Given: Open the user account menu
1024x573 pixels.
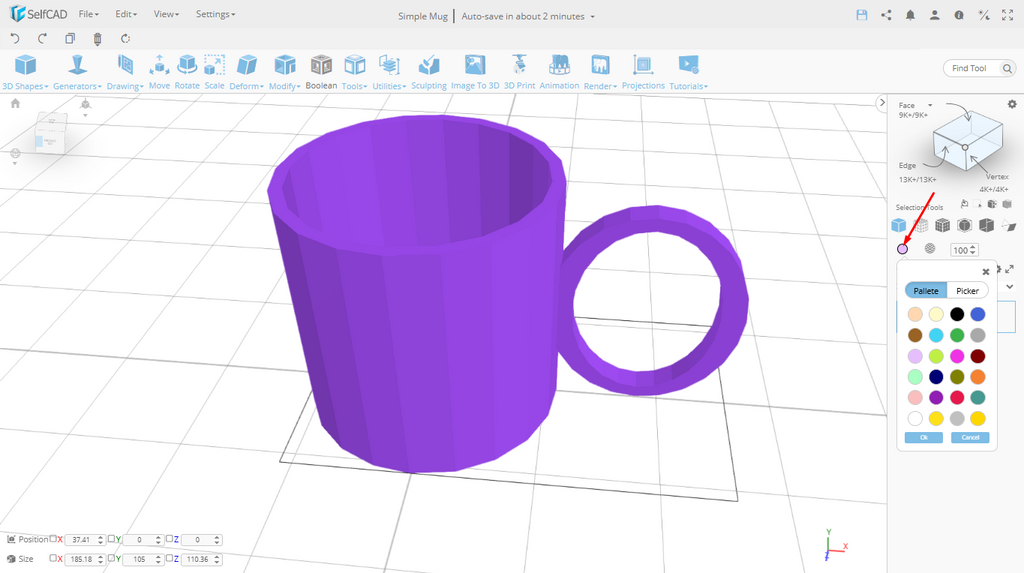Looking at the screenshot, I should pyautogui.click(x=935, y=15).
